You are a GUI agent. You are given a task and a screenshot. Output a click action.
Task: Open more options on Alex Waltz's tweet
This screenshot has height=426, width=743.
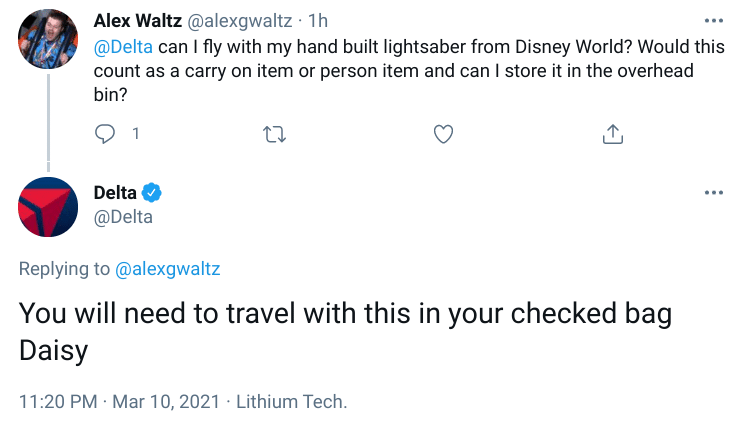pos(712,20)
